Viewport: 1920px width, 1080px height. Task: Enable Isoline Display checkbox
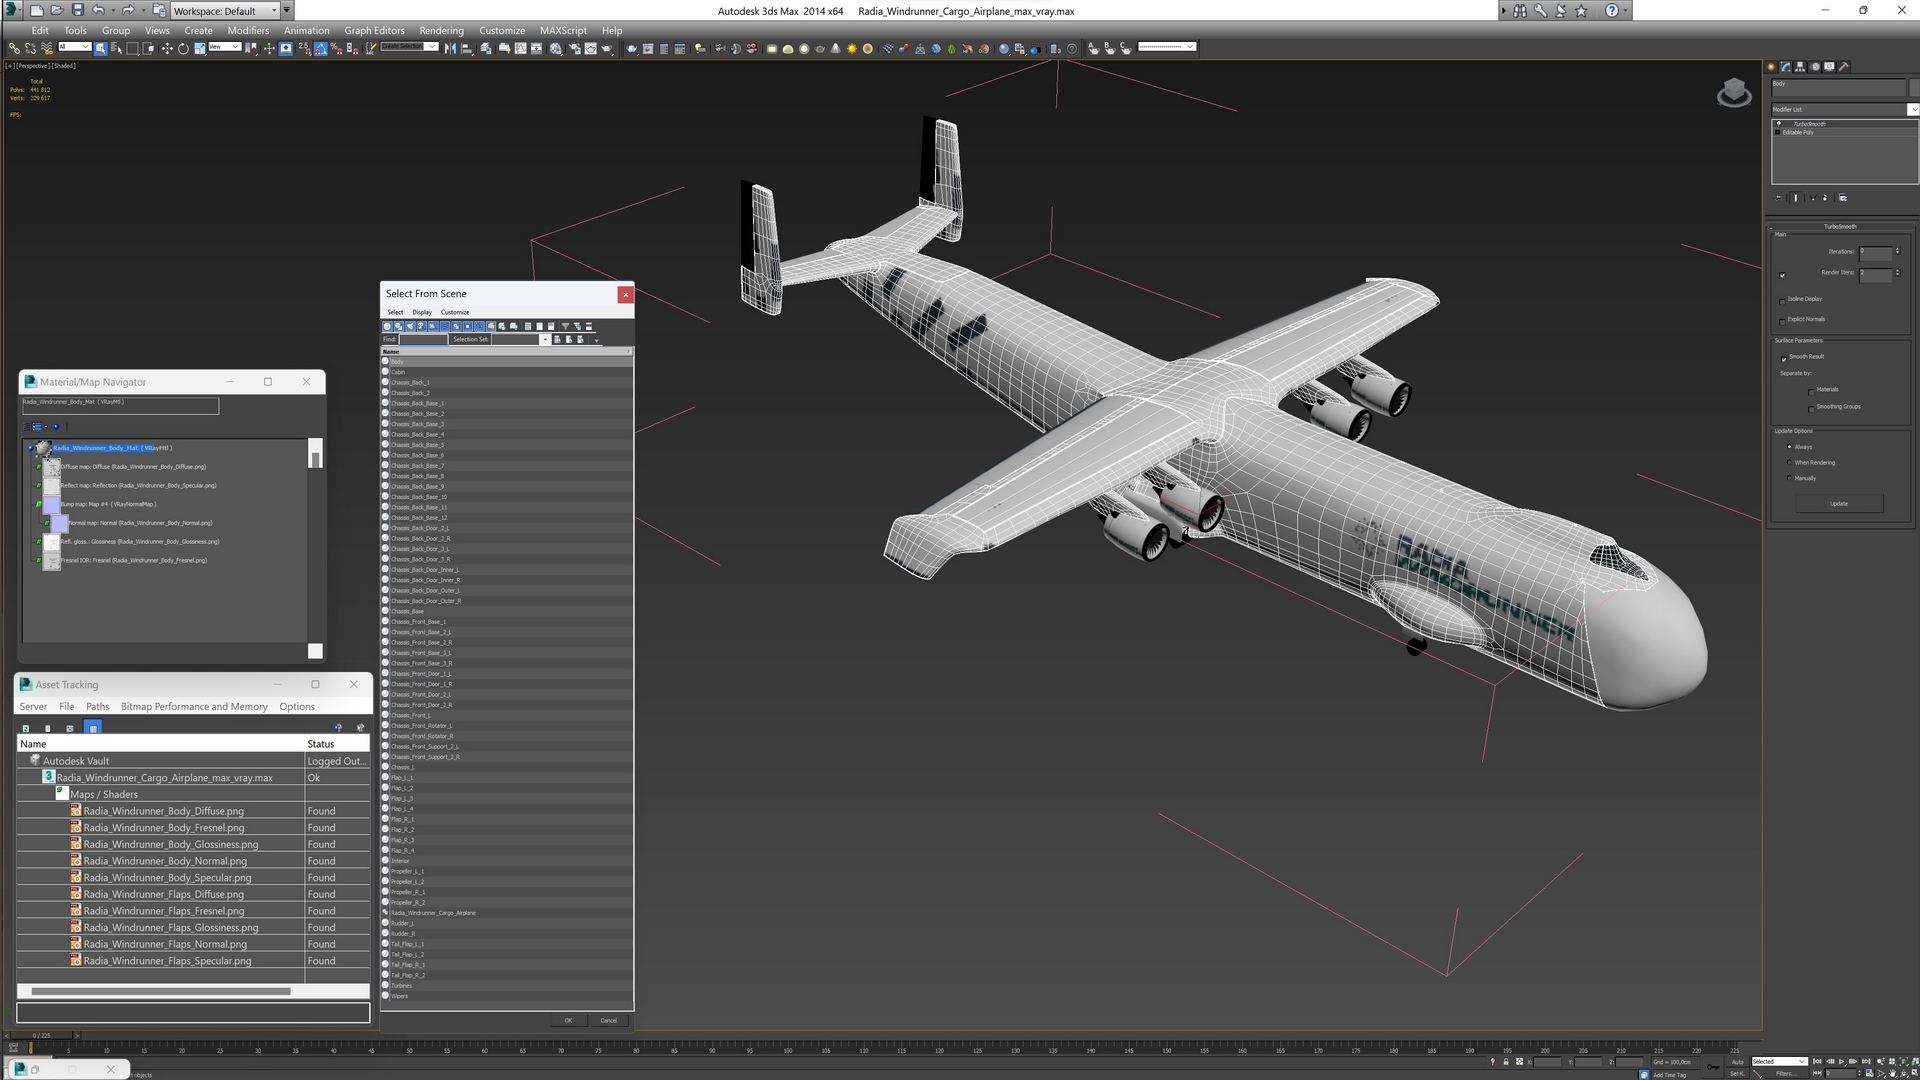tap(1782, 300)
